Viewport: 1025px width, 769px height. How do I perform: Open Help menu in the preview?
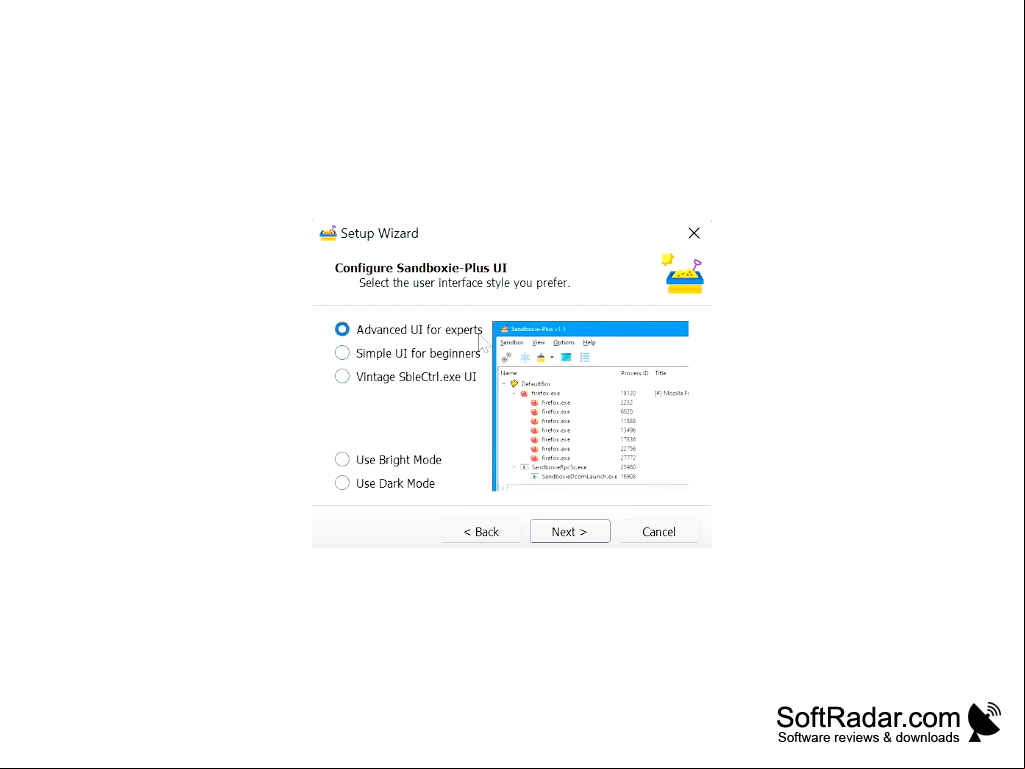[589, 342]
